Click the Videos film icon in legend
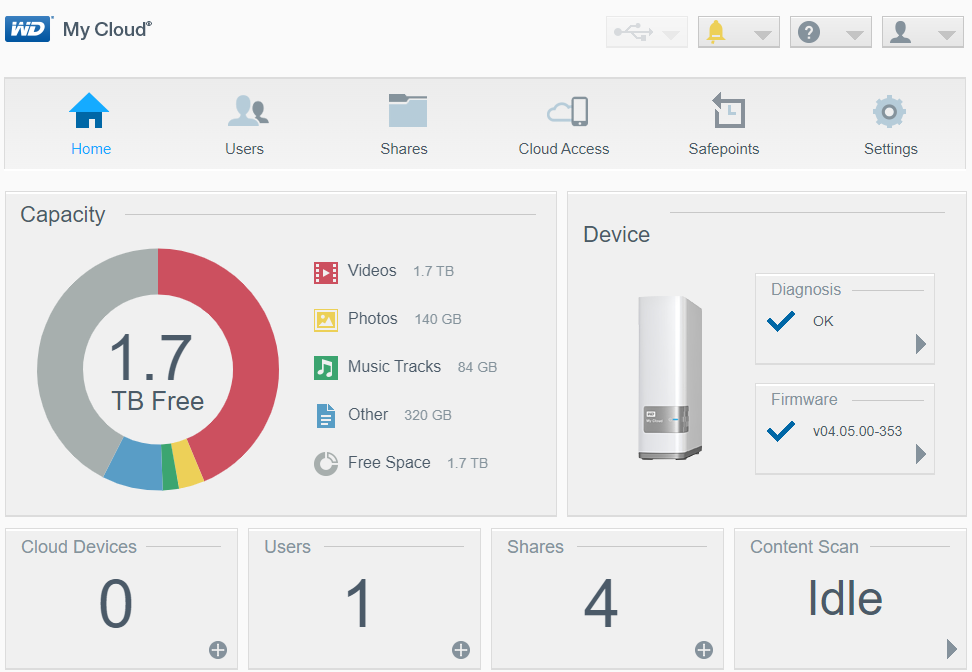 pos(325,273)
